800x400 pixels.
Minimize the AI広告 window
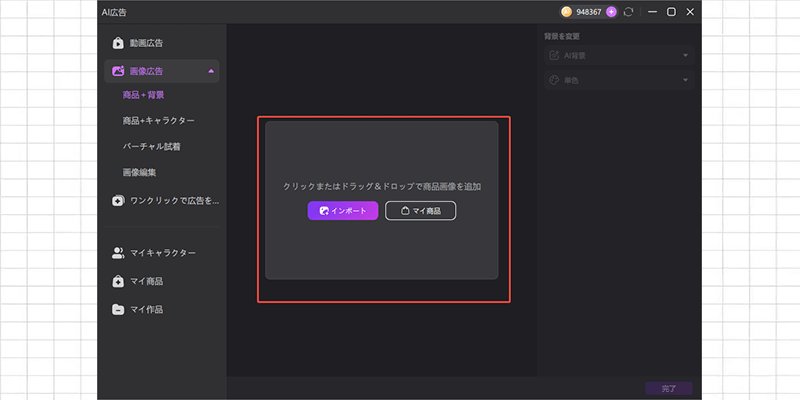point(652,12)
